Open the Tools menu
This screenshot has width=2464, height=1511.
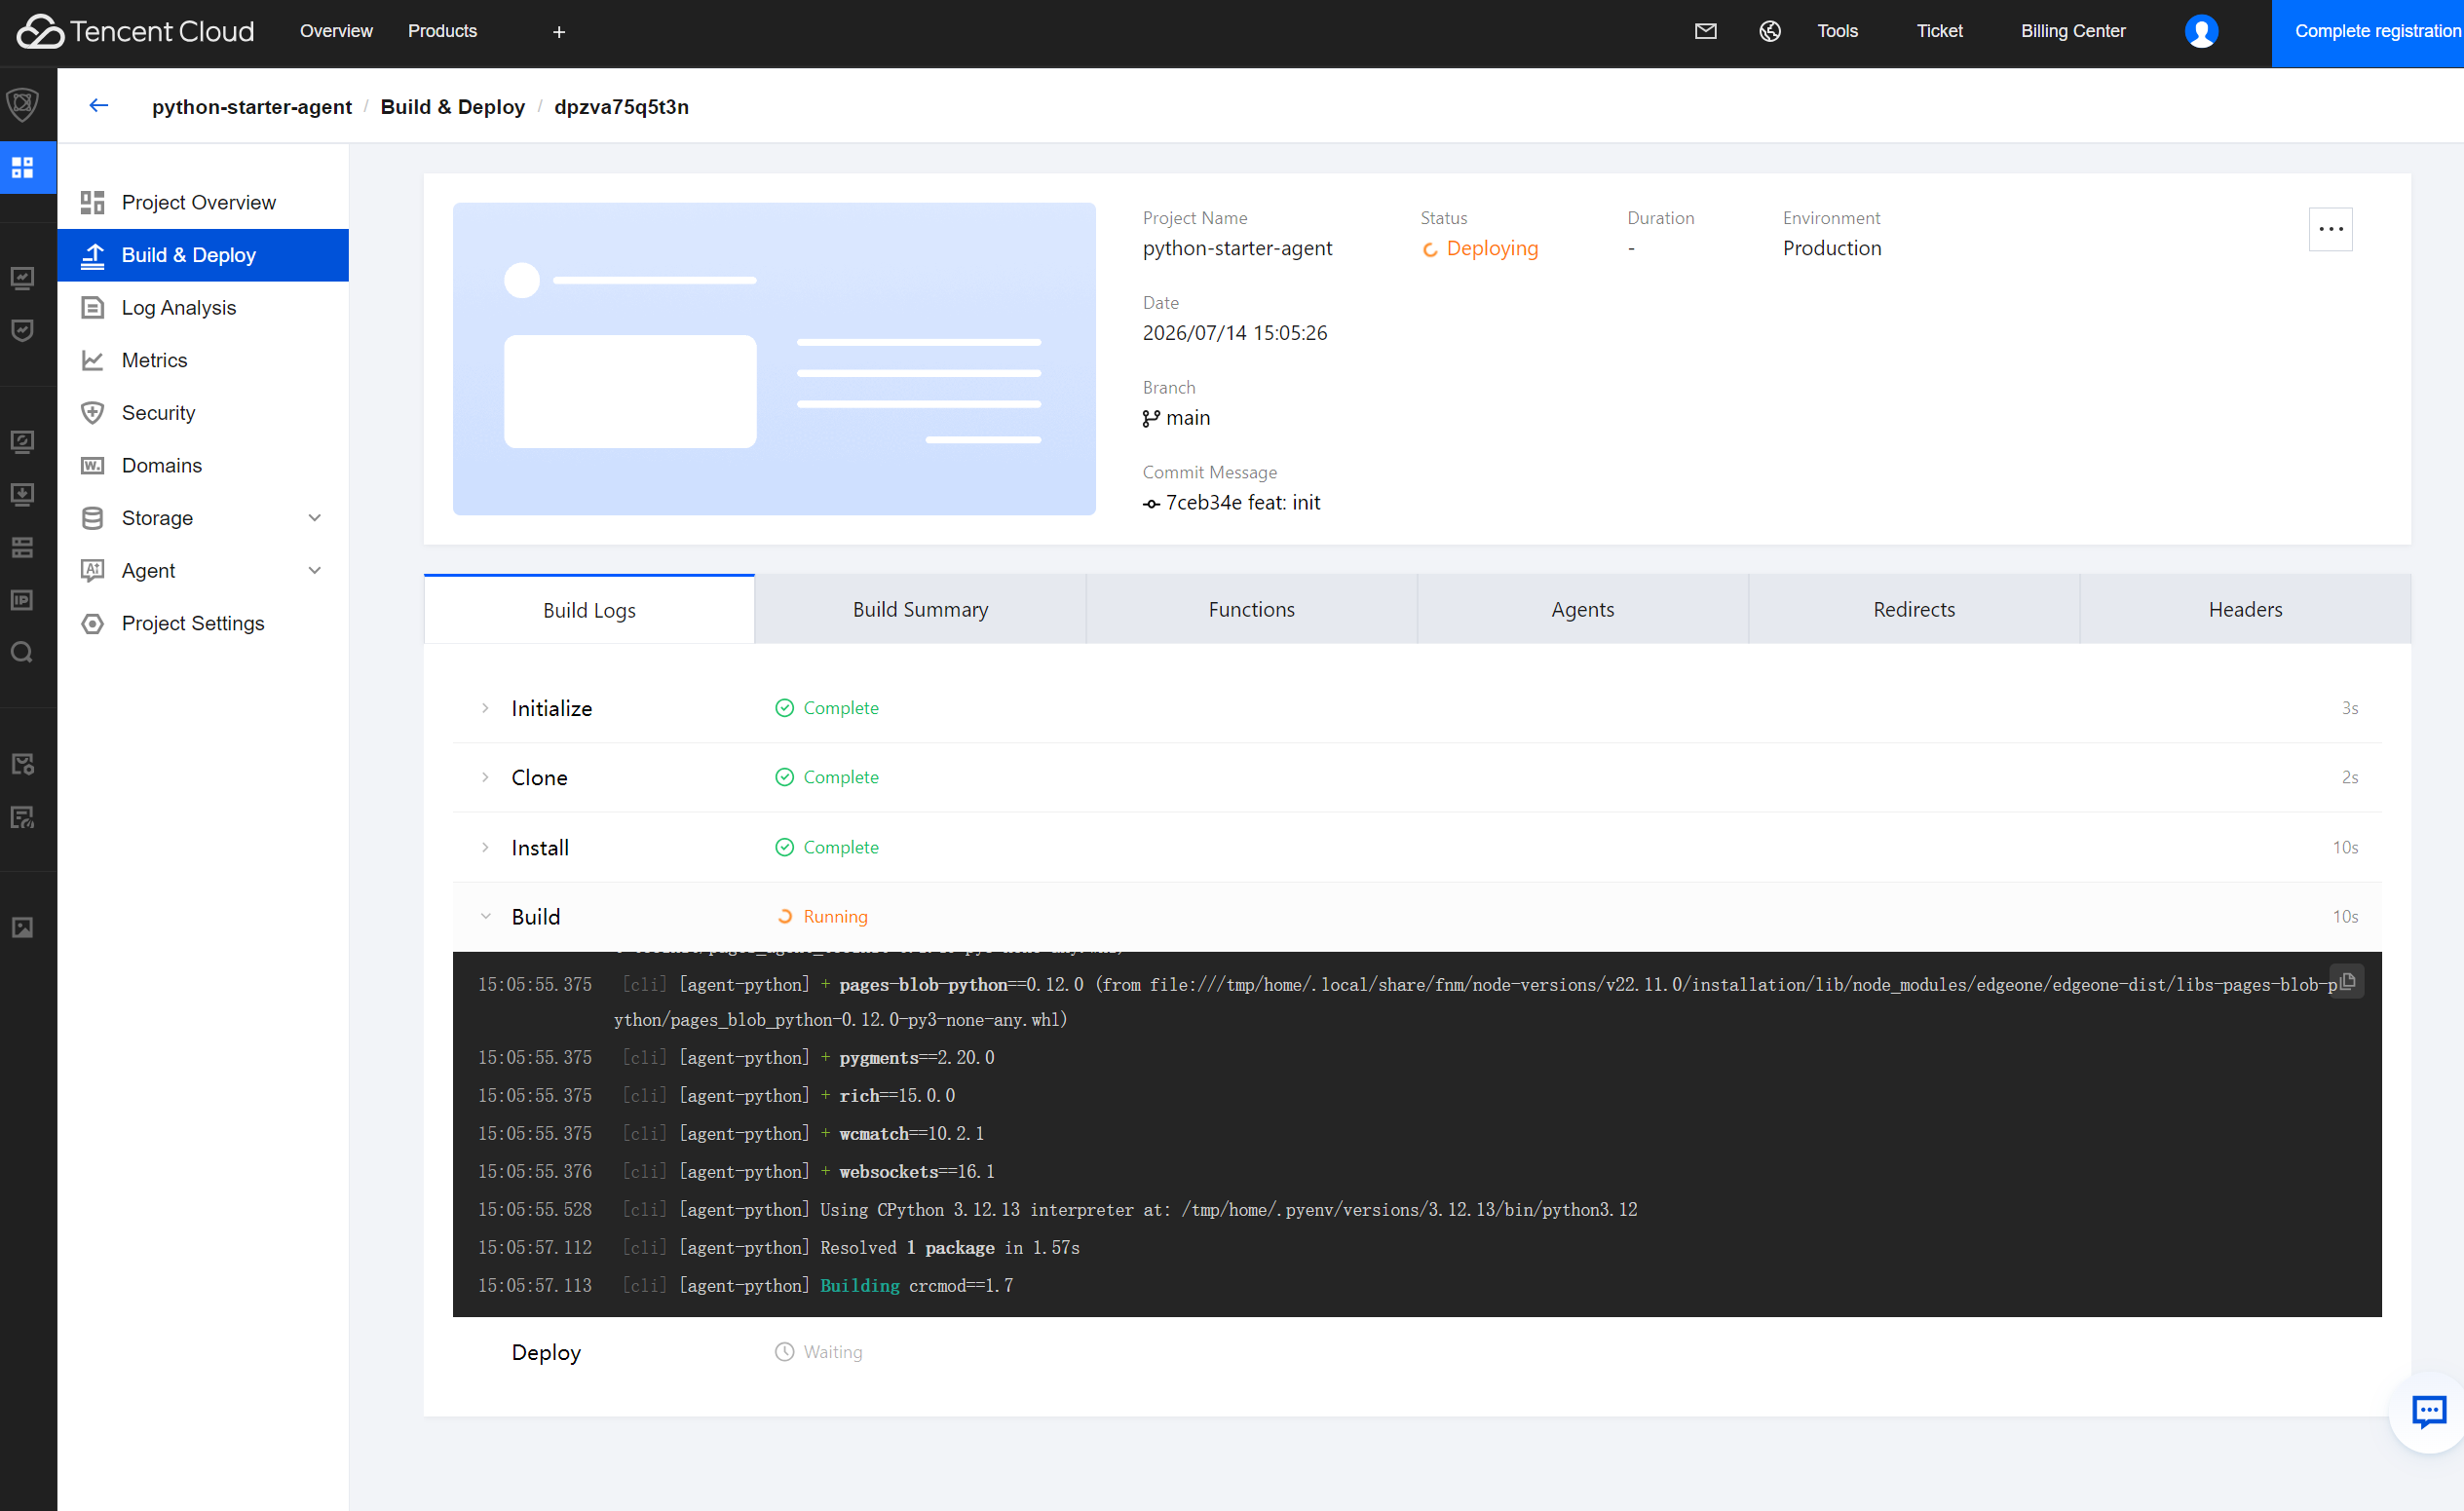click(1837, 31)
